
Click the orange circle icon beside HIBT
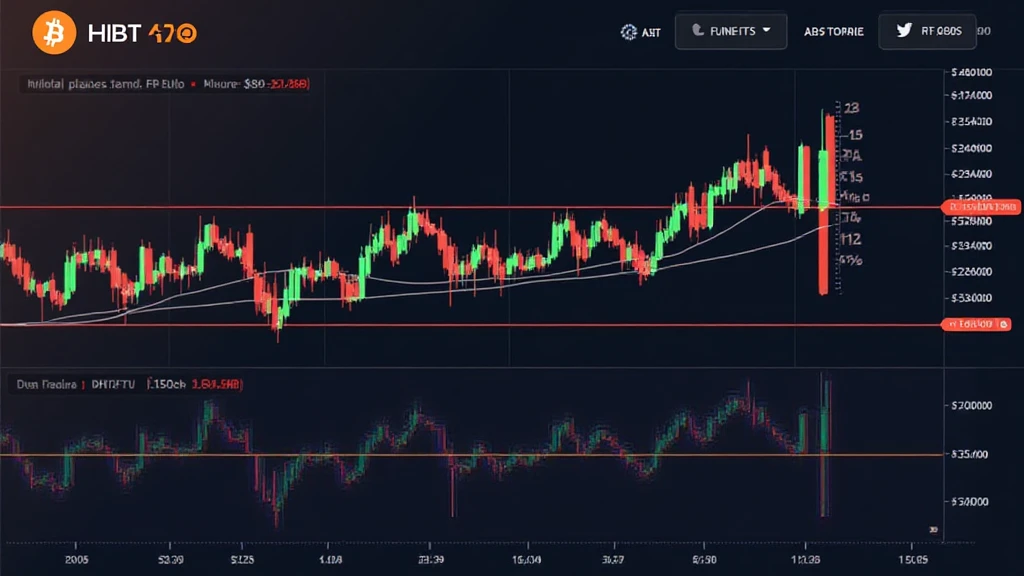(187, 33)
